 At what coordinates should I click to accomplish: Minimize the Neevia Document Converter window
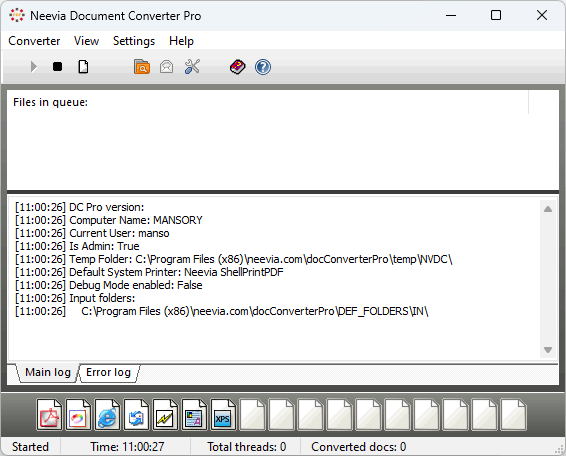451,16
